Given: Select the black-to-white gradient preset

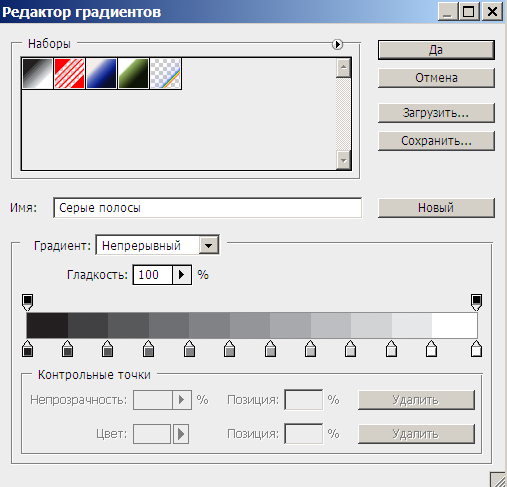Looking at the screenshot, I should pyautogui.click(x=37, y=73).
